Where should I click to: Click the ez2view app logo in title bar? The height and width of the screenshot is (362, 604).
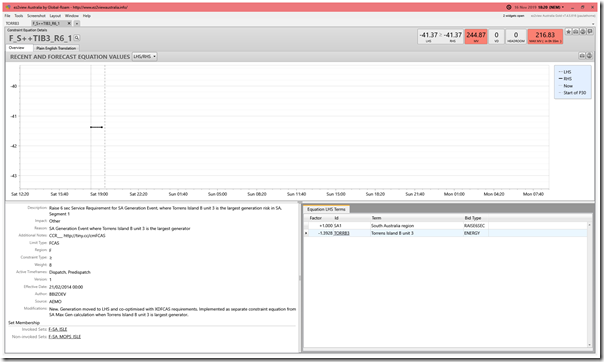pos(8,7)
